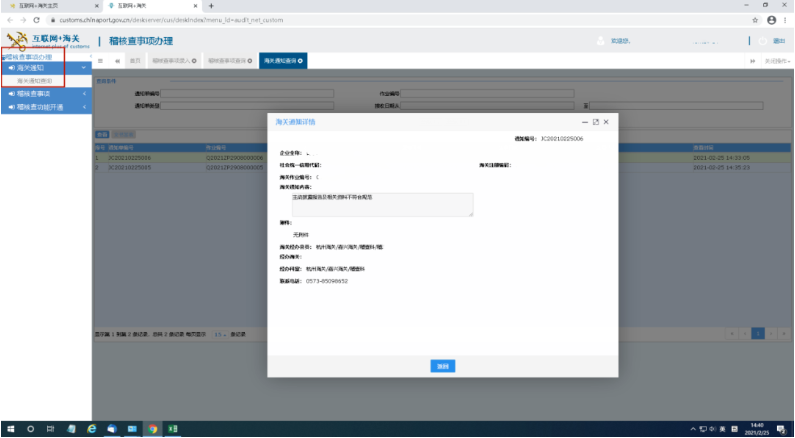Click the Windows Start button
795x438 pixels.
(x=11, y=429)
